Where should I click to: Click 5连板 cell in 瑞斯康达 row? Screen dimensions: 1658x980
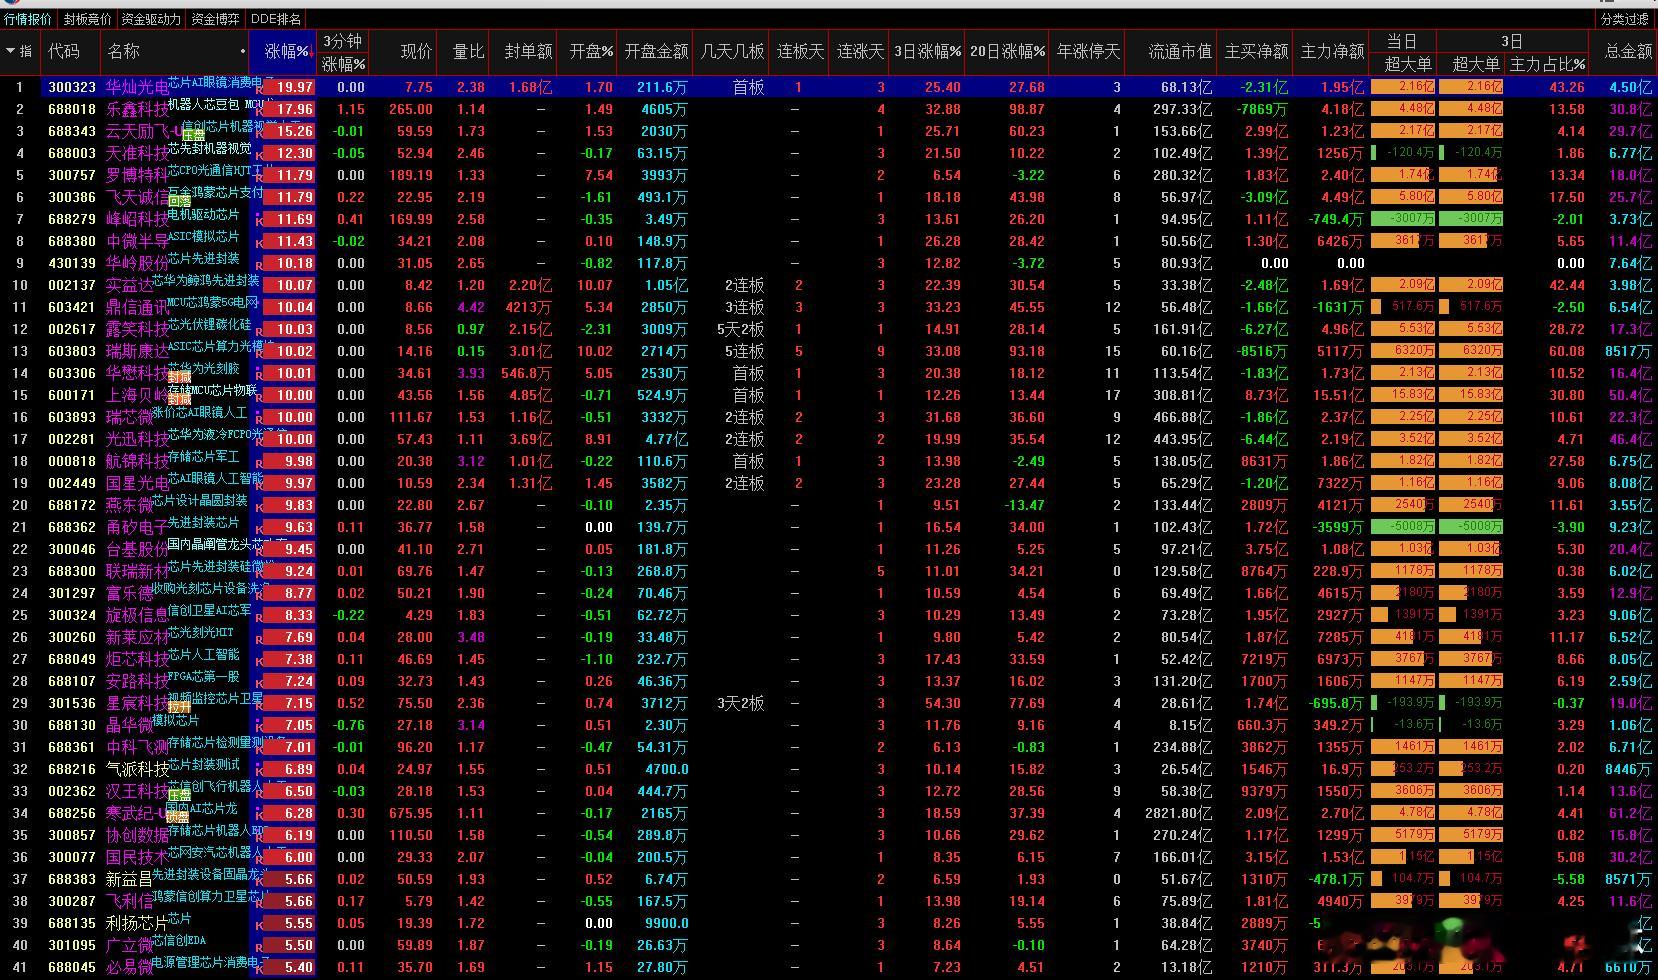(x=744, y=352)
